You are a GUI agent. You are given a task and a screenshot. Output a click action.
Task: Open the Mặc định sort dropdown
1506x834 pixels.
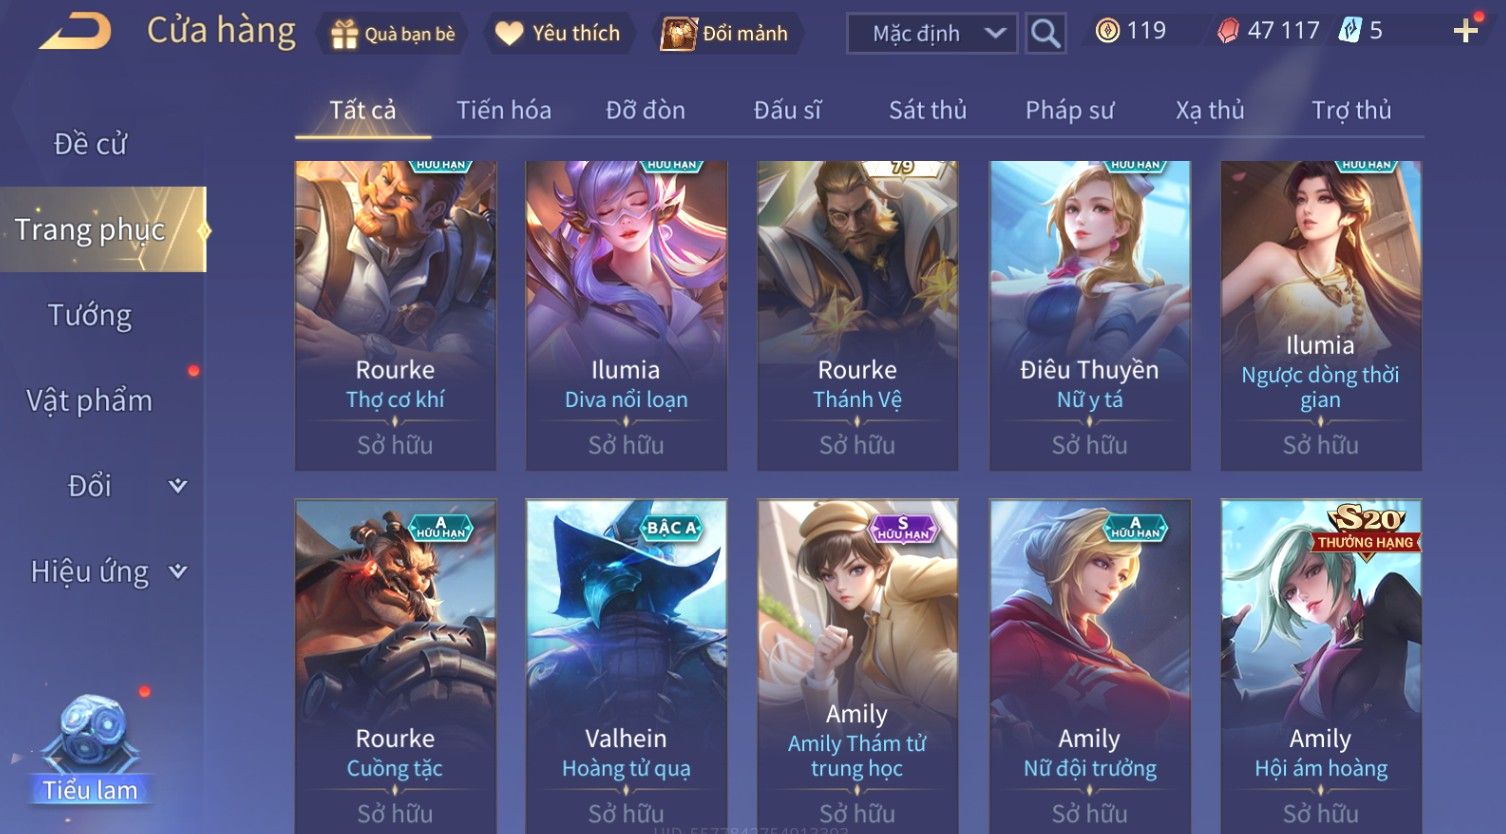click(x=932, y=33)
